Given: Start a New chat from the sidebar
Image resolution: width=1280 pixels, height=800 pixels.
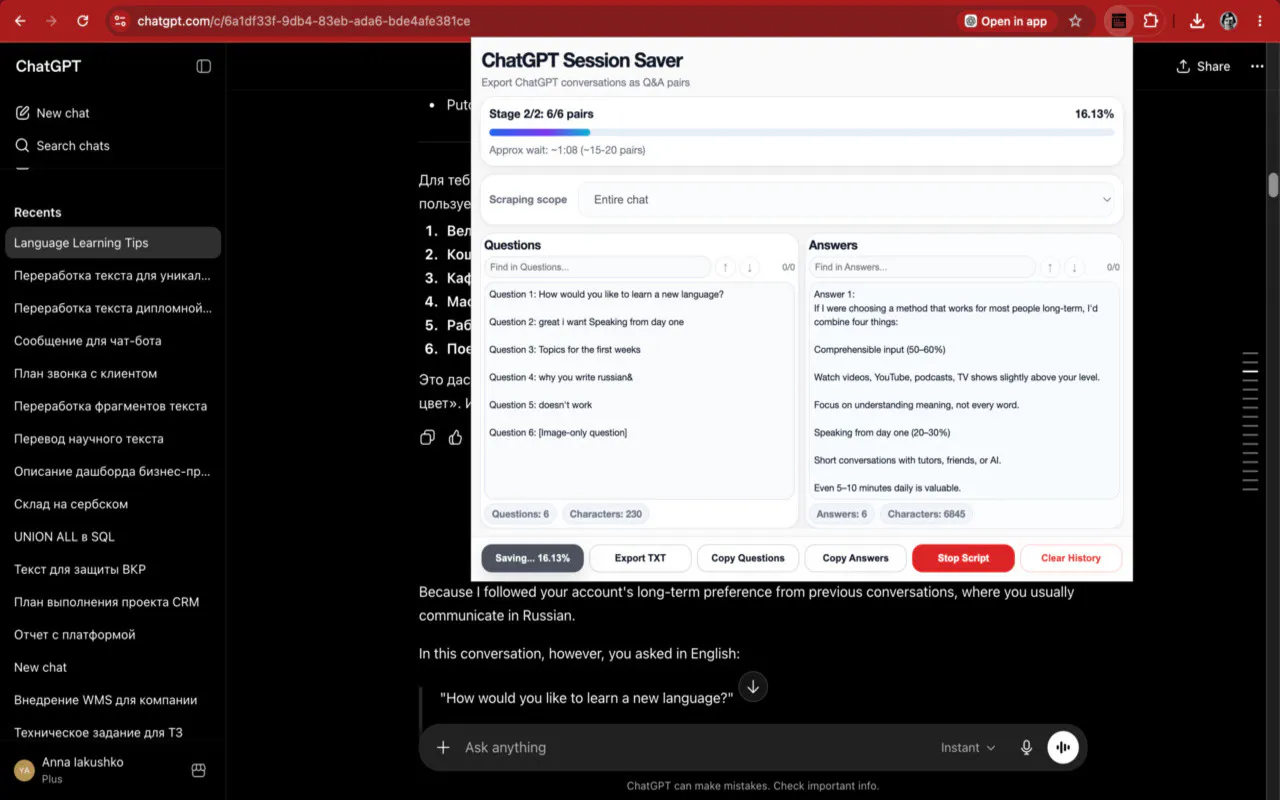Looking at the screenshot, I should pyautogui.click(x=113, y=113).
